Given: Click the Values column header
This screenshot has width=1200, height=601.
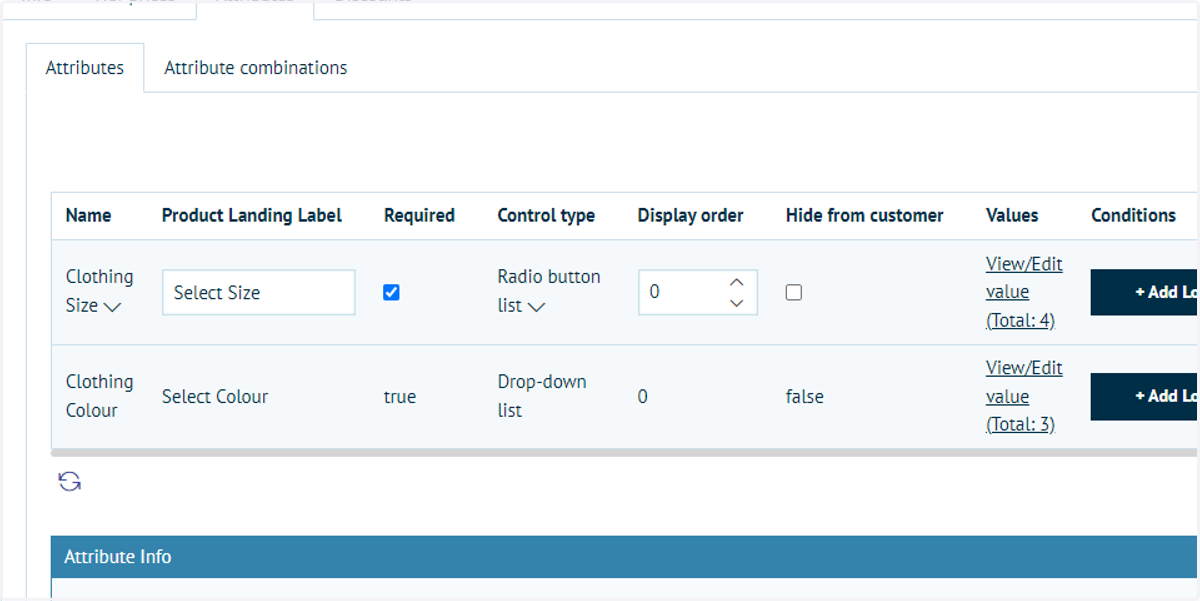Looking at the screenshot, I should point(1012,215).
